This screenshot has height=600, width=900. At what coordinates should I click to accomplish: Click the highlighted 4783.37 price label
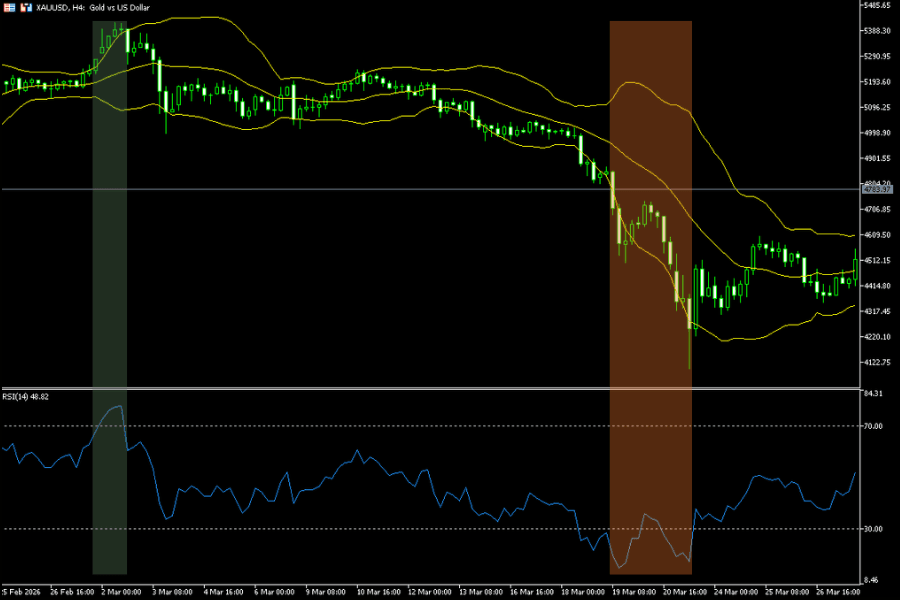876,189
